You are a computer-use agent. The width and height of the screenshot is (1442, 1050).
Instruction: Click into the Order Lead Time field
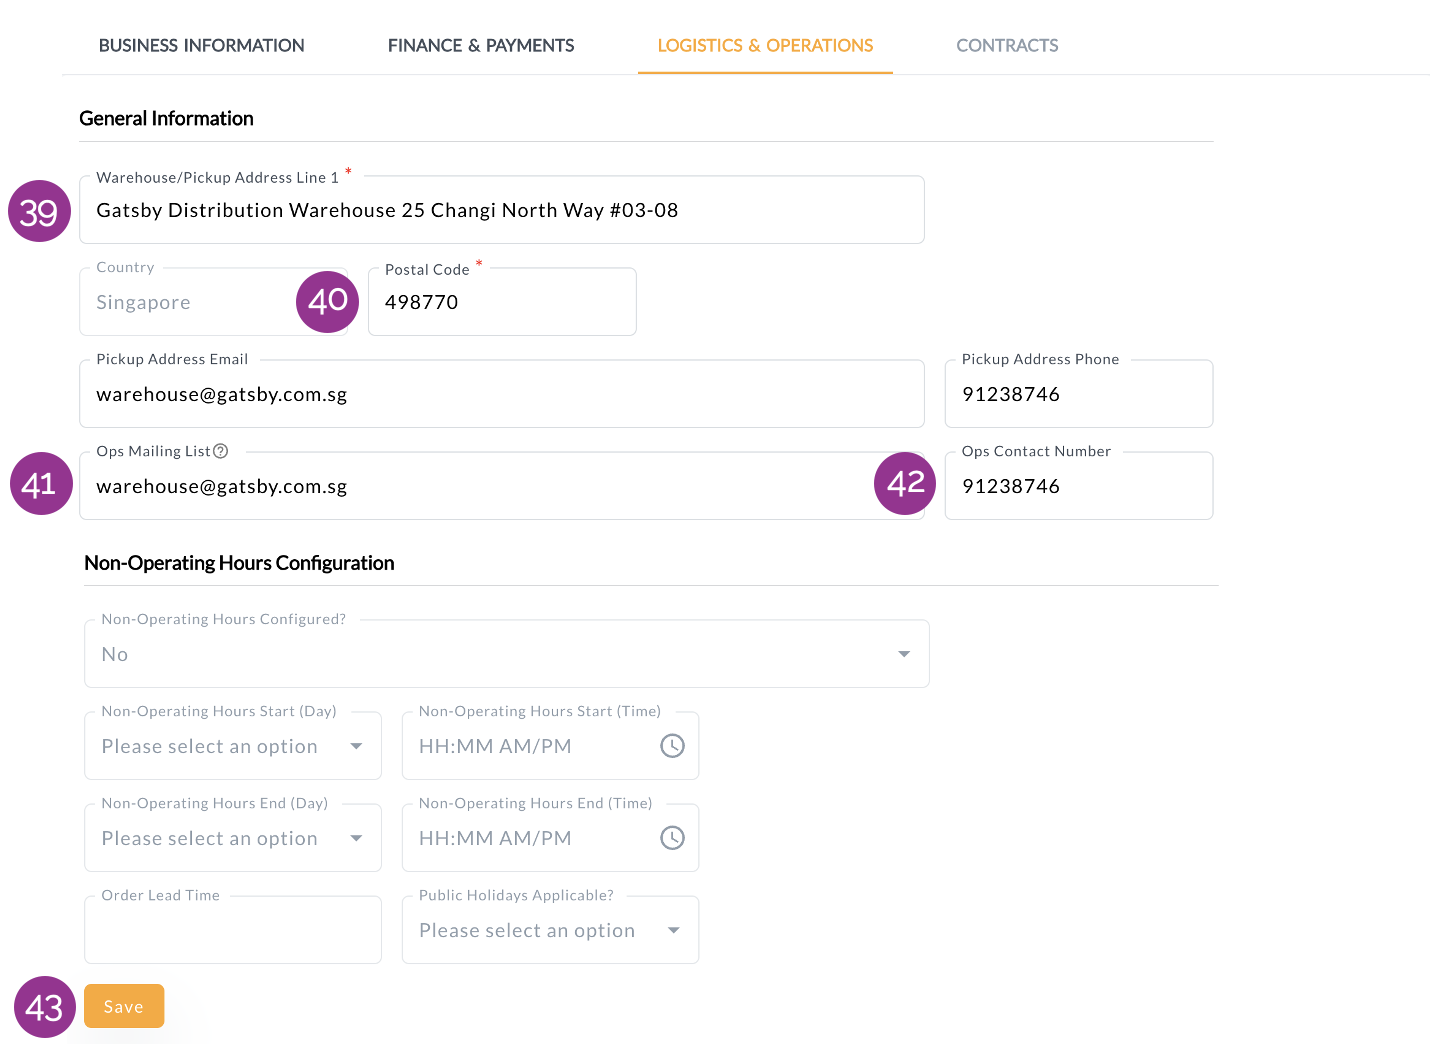click(232, 931)
